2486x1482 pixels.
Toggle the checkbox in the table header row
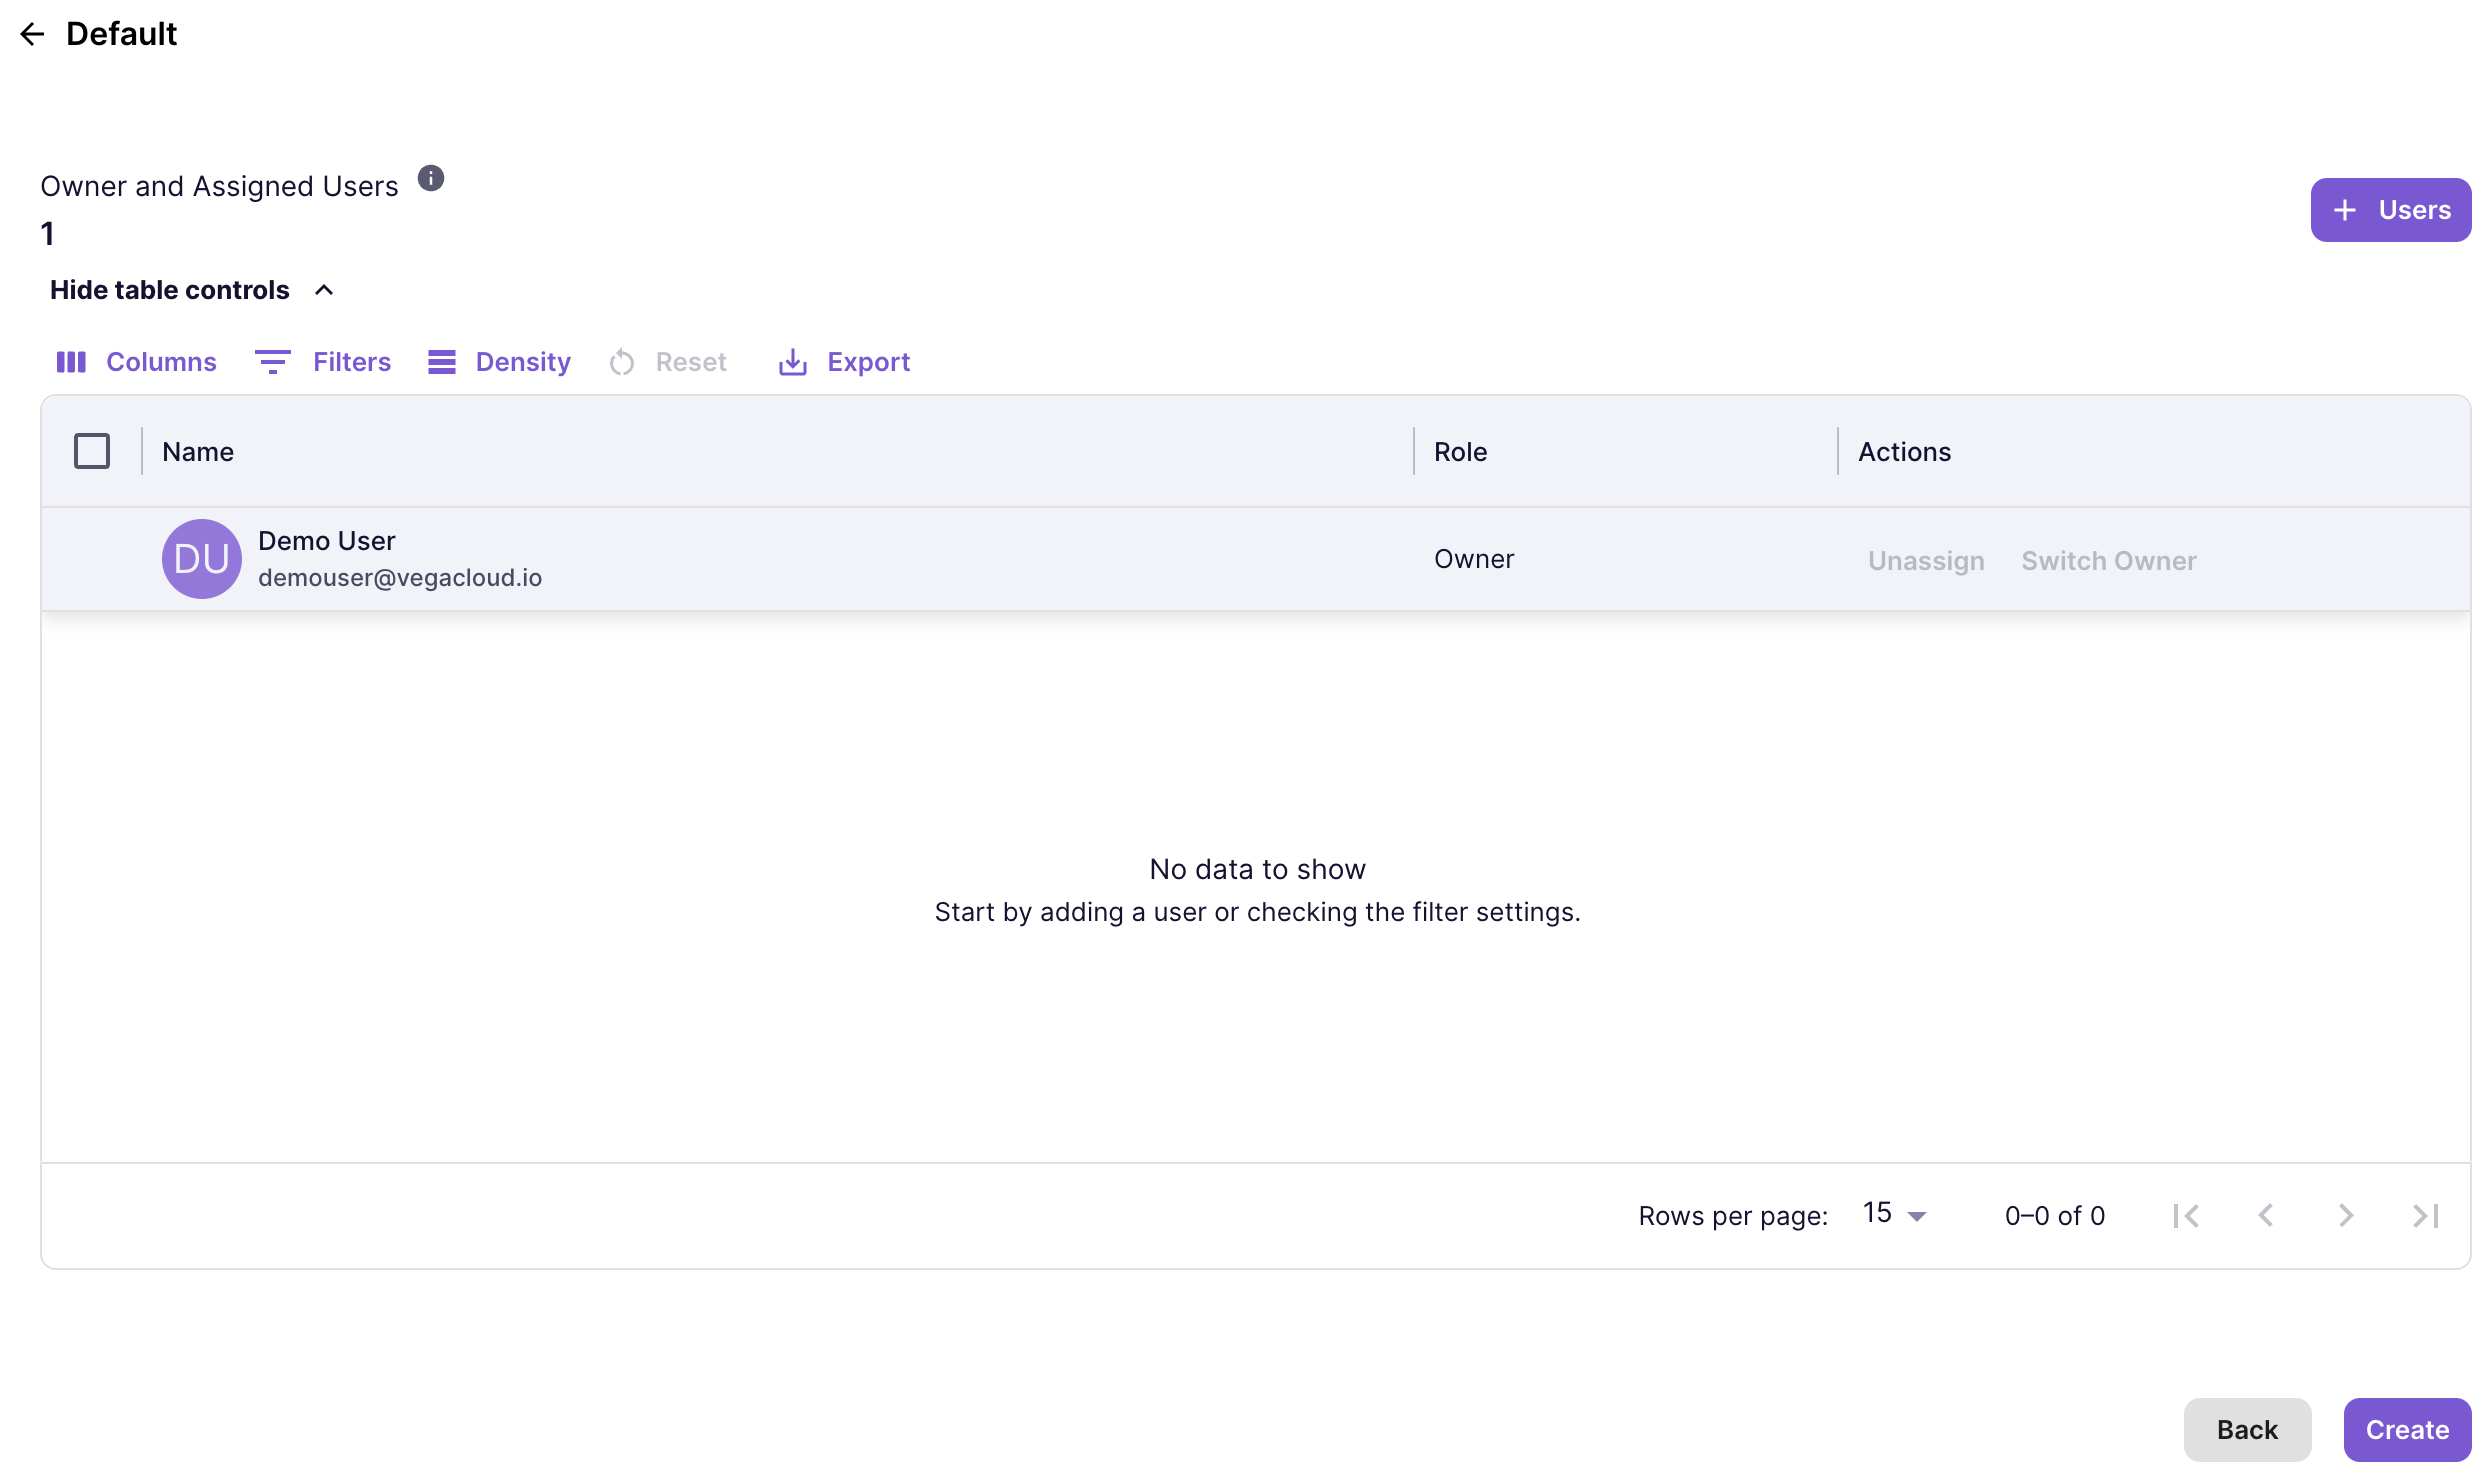(90, 450)
